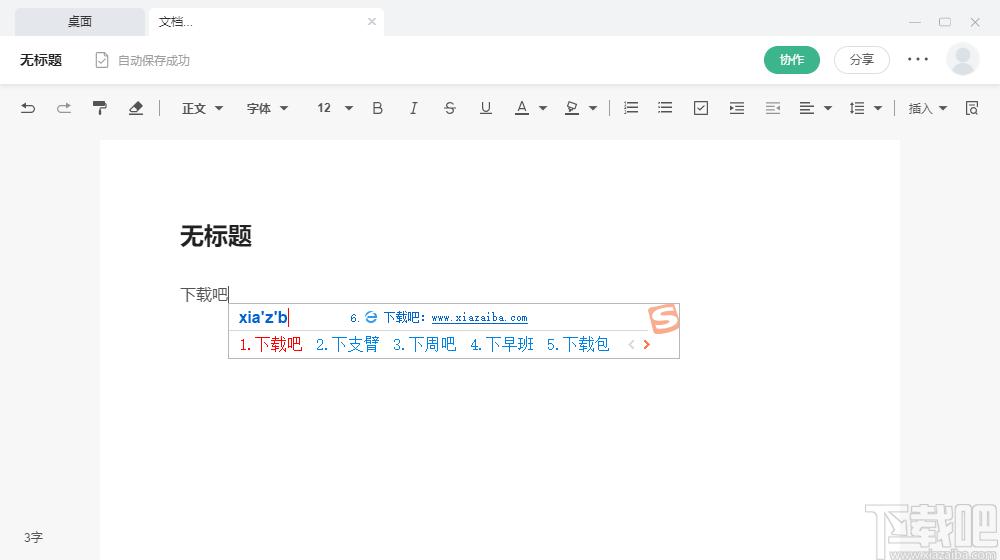Toggle underline formatting
The width and height of the screenshot is (1000, 560).
point(485,108)
